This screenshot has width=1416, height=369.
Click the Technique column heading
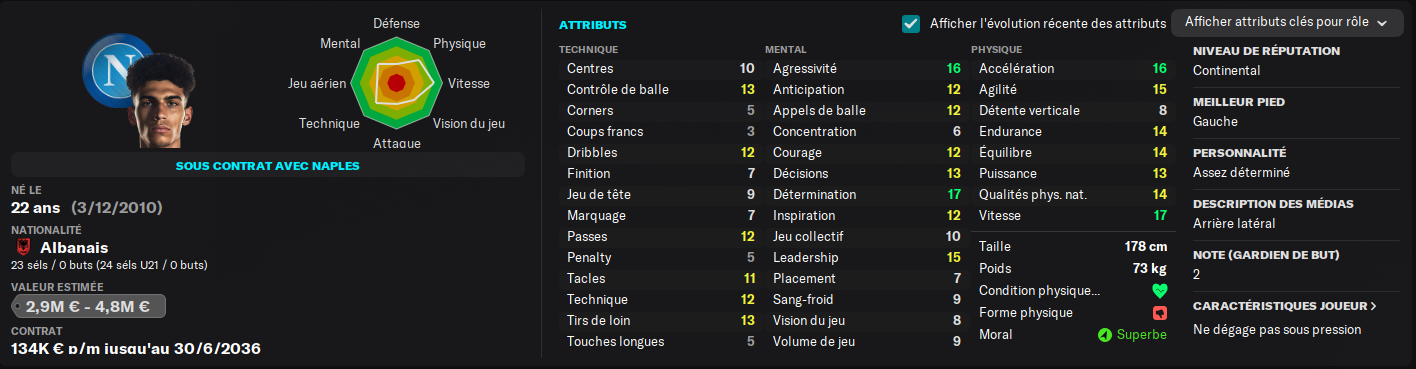point(588,49)
